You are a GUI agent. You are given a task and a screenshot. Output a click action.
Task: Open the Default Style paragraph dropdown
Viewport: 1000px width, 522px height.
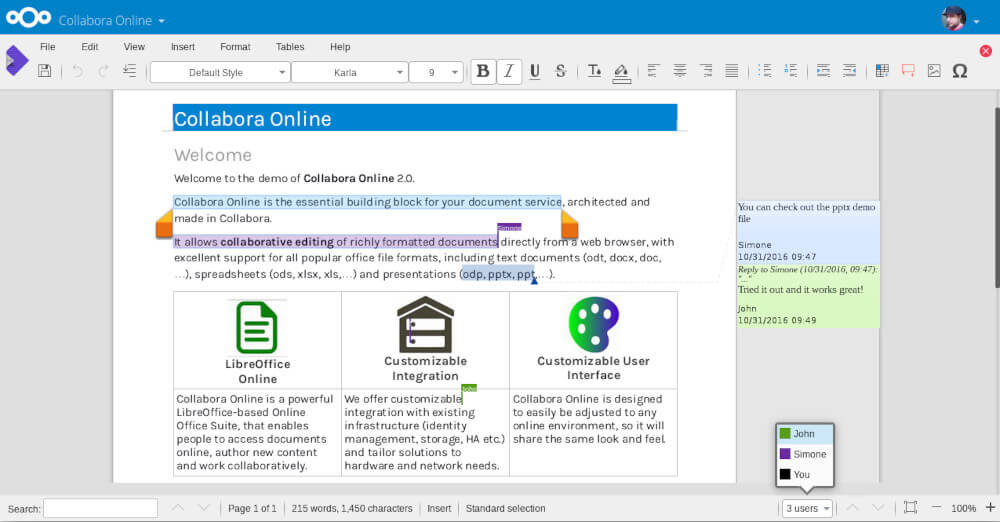pos(283,72)
